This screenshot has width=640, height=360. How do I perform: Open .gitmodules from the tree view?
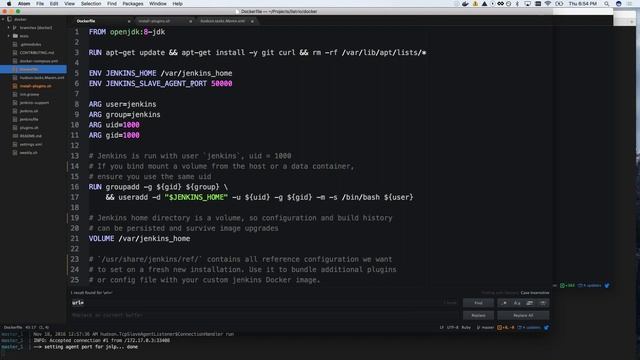click(x=30, y=44)
